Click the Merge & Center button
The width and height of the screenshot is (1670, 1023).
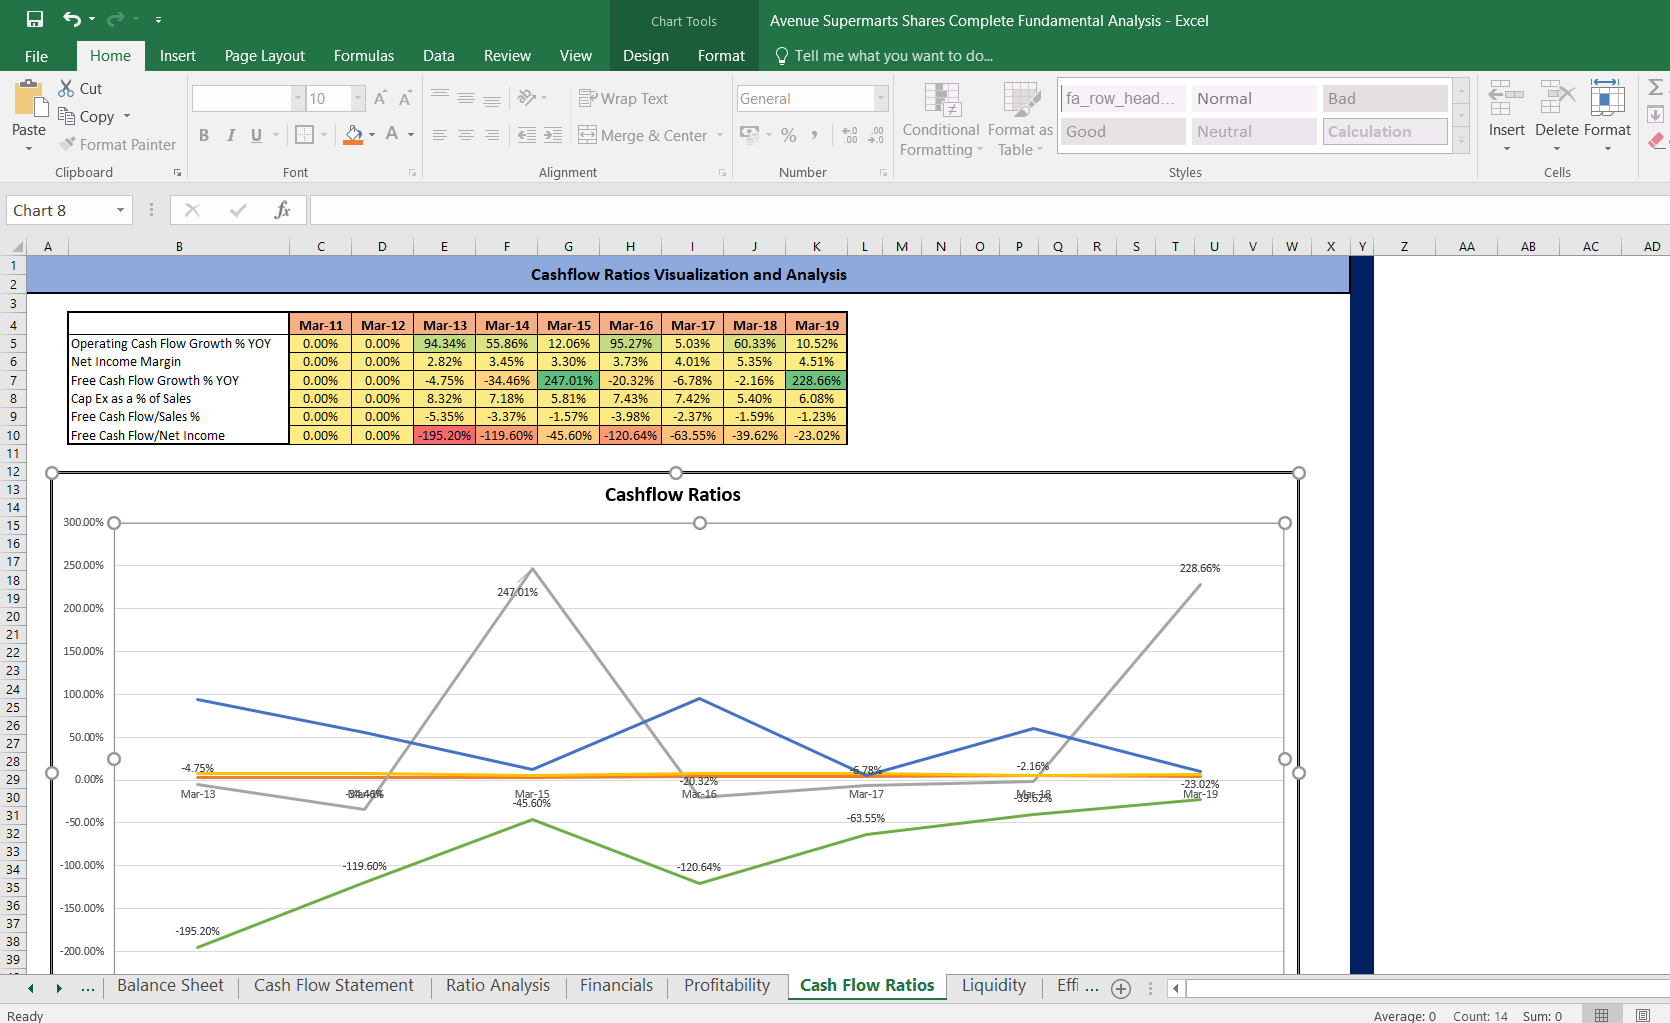click(x=643, y=135)
